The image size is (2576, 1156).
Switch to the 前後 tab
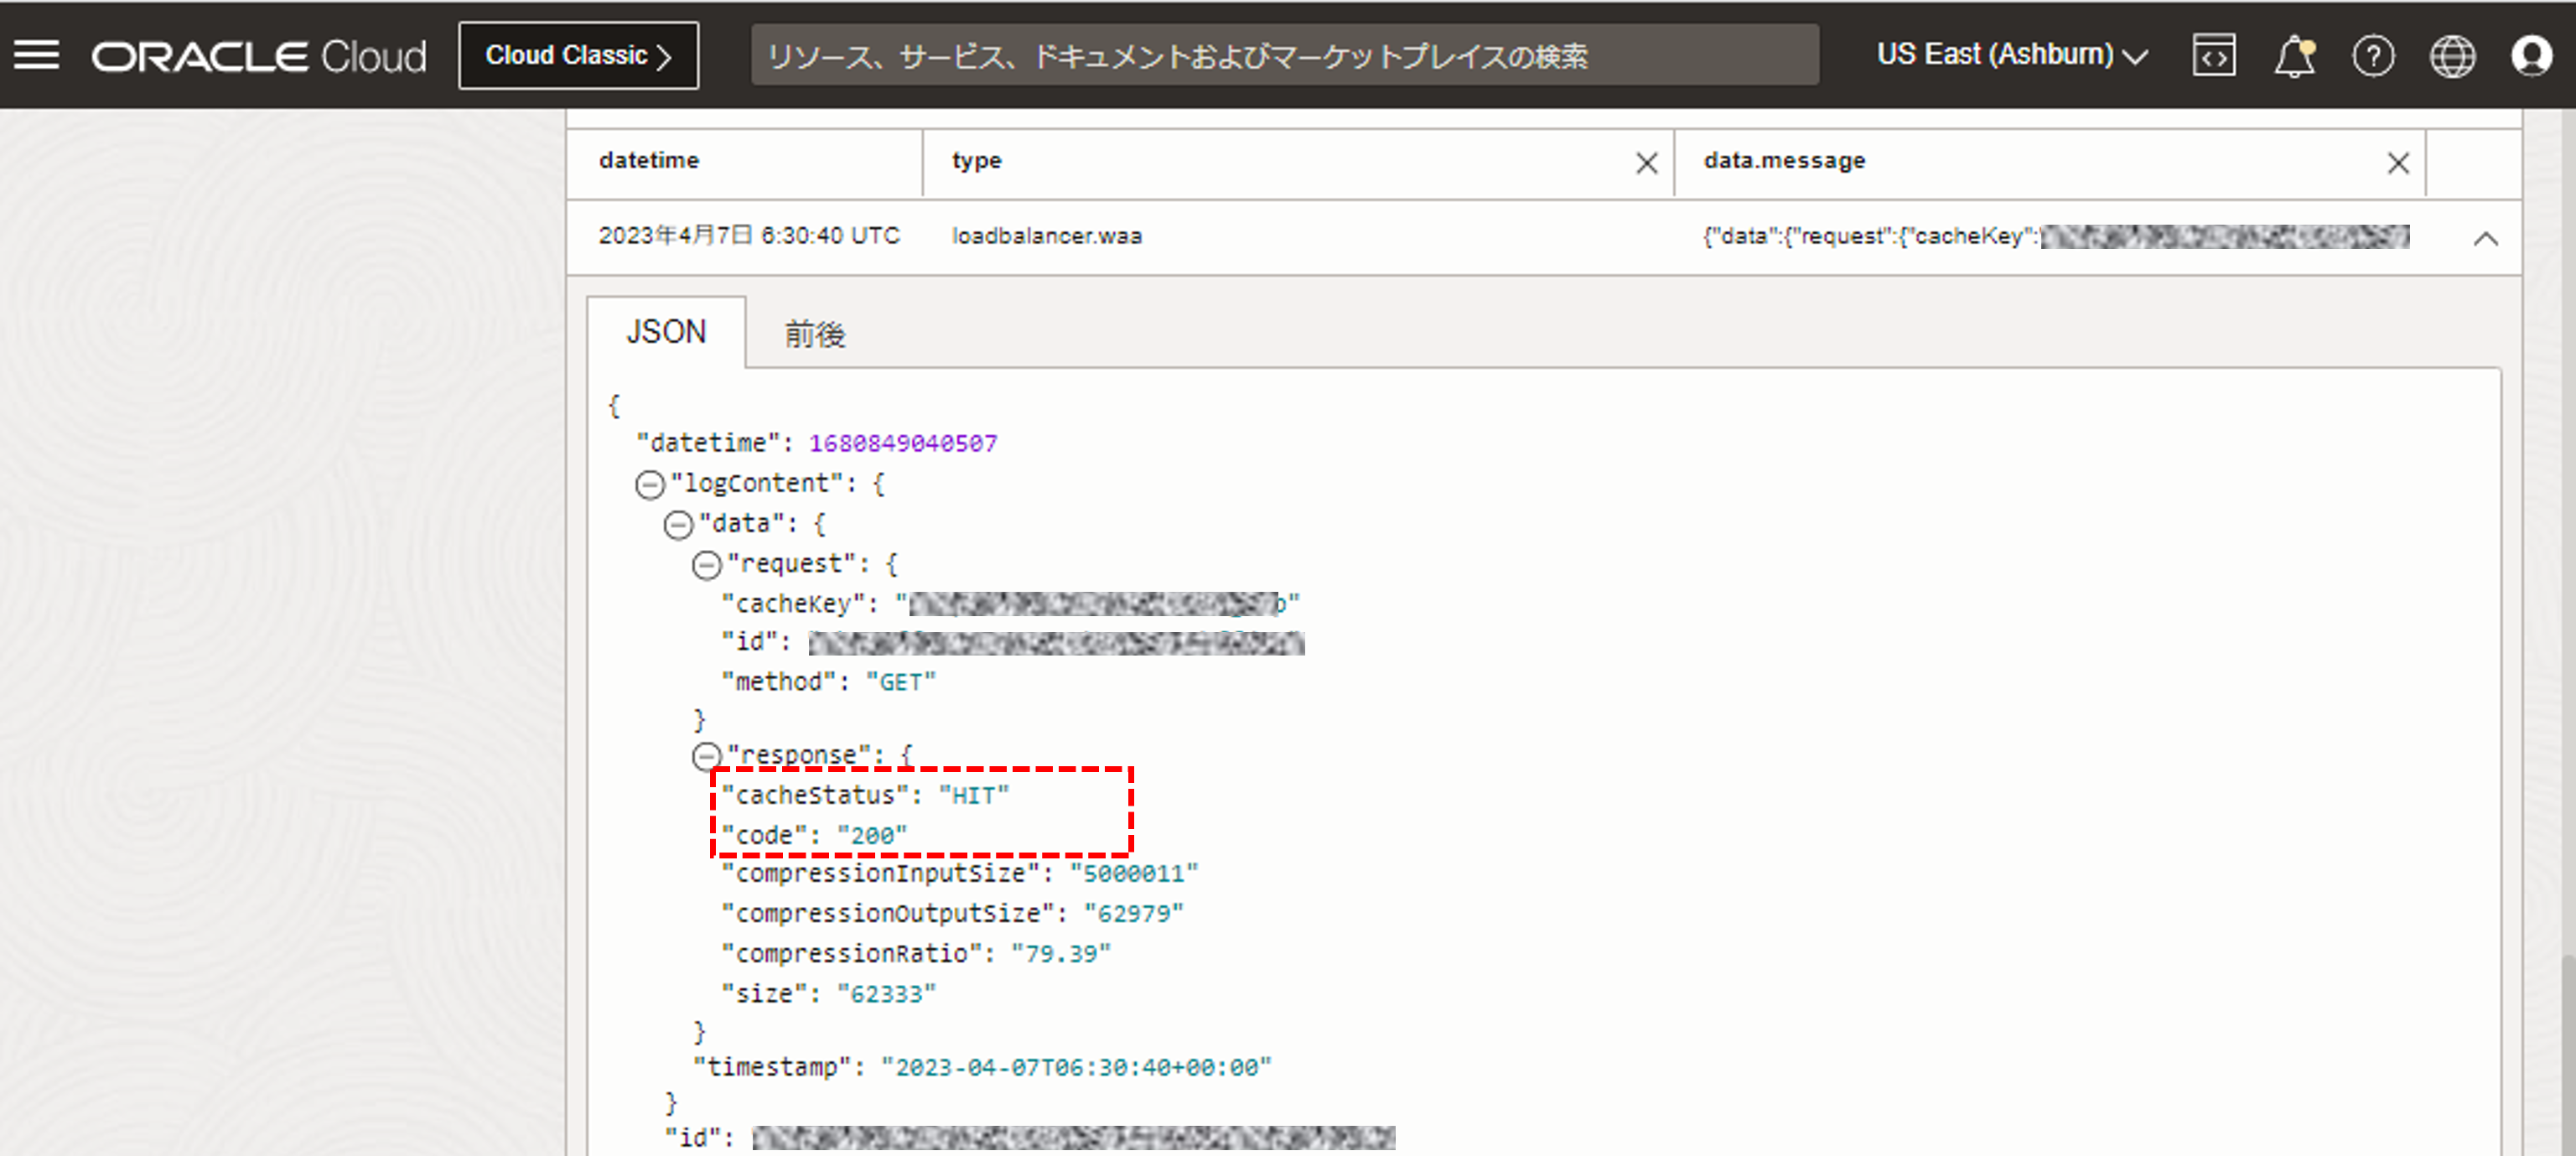[814, 334]
